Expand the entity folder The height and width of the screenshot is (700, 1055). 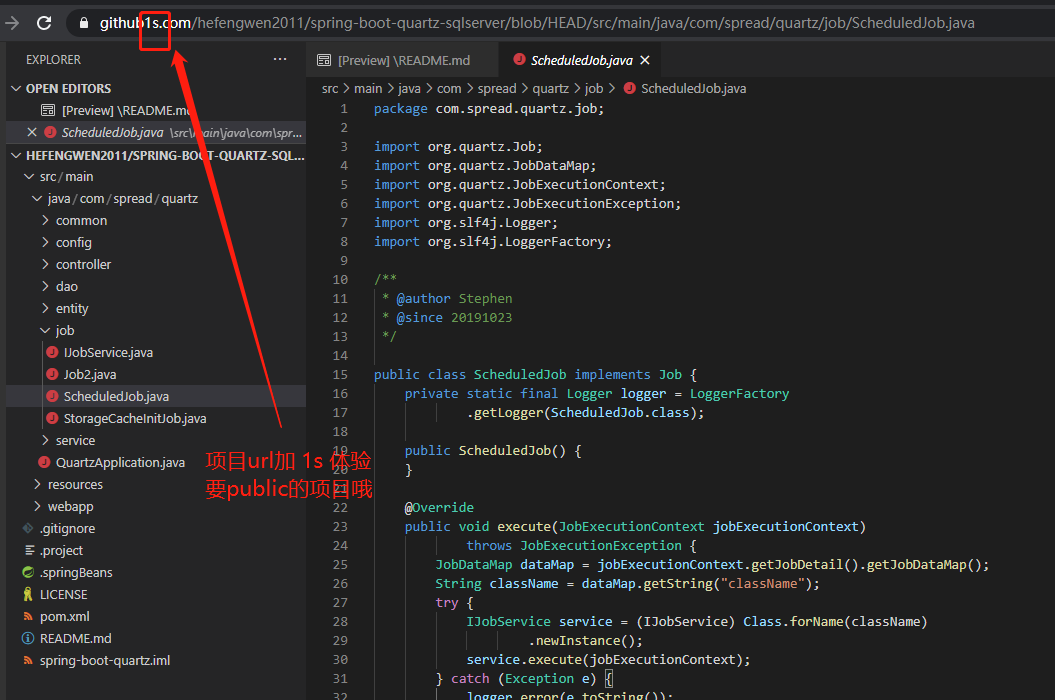(45, 308)
